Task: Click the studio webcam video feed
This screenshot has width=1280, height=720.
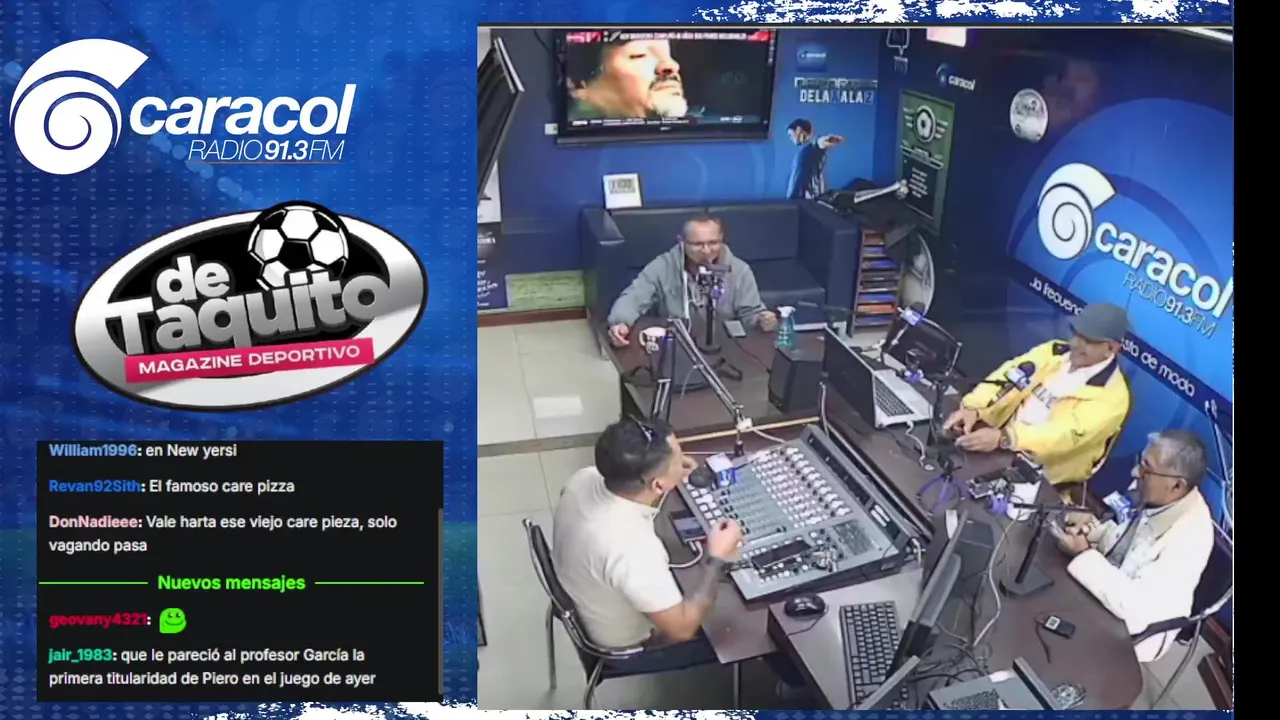Action: pyautogui.click(x=854, y=367)
